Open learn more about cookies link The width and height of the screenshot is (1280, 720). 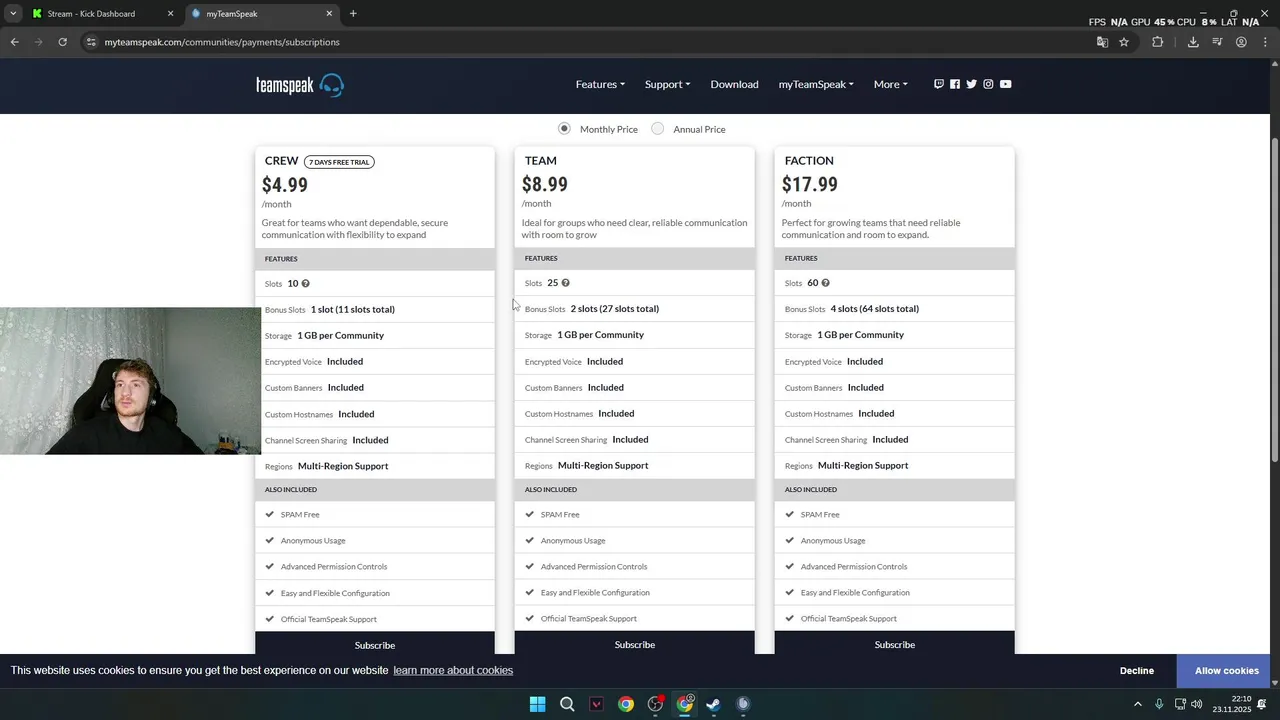click(x=453, y=670)
